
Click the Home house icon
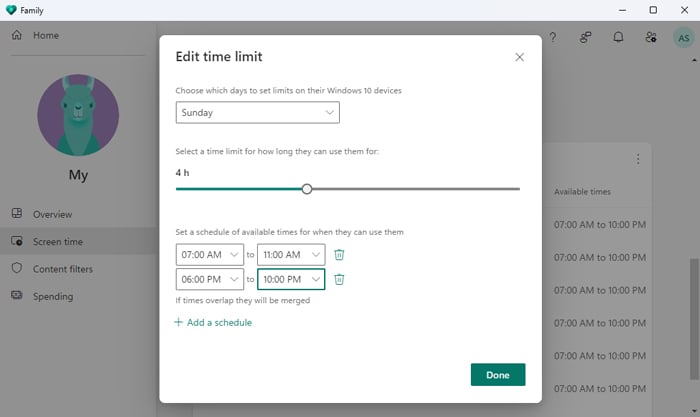(17, 35)
